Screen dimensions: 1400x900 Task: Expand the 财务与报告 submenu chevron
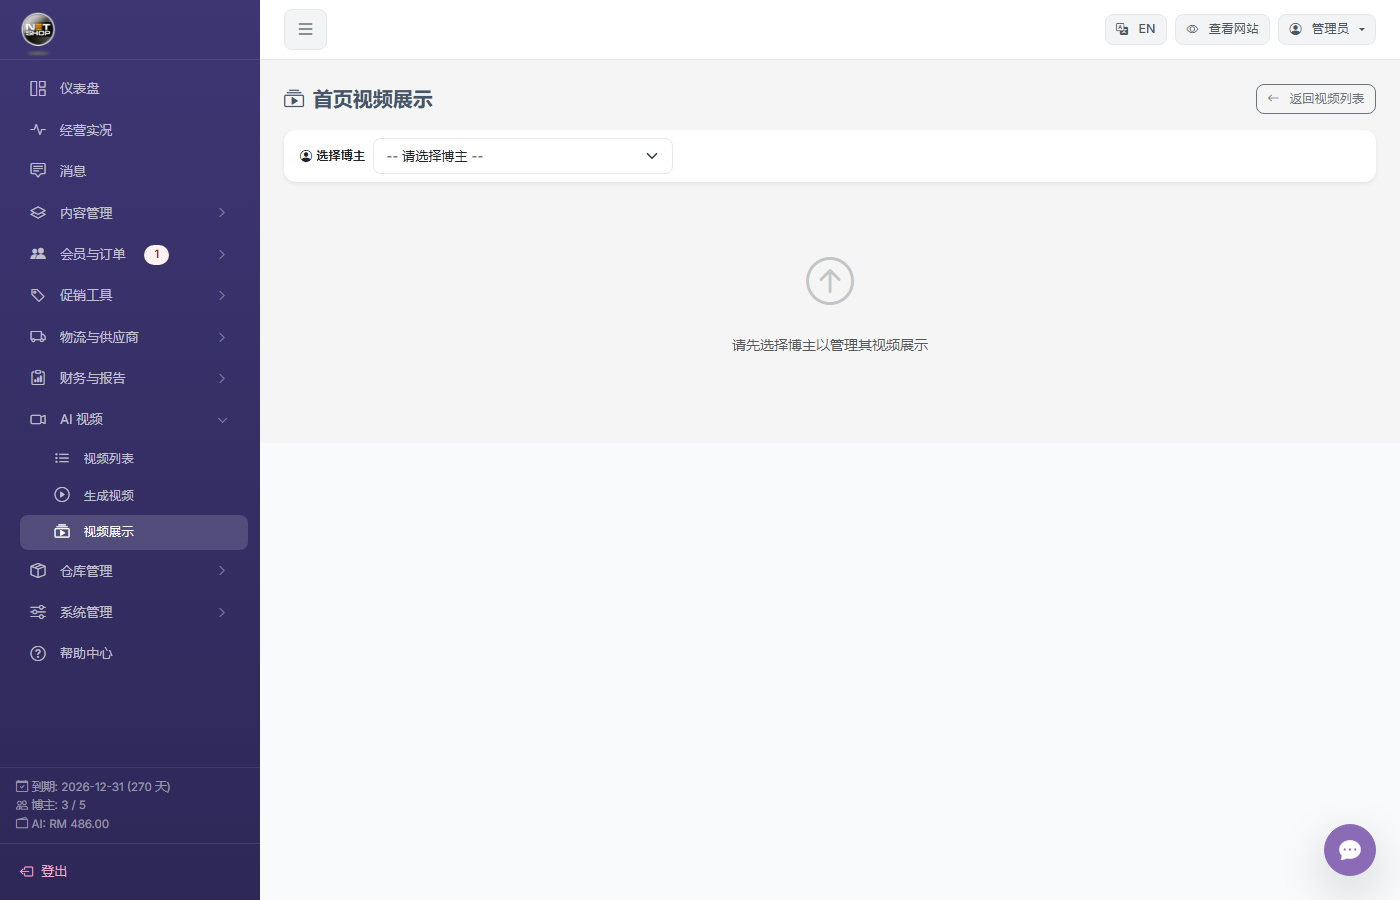pos(222,378)
